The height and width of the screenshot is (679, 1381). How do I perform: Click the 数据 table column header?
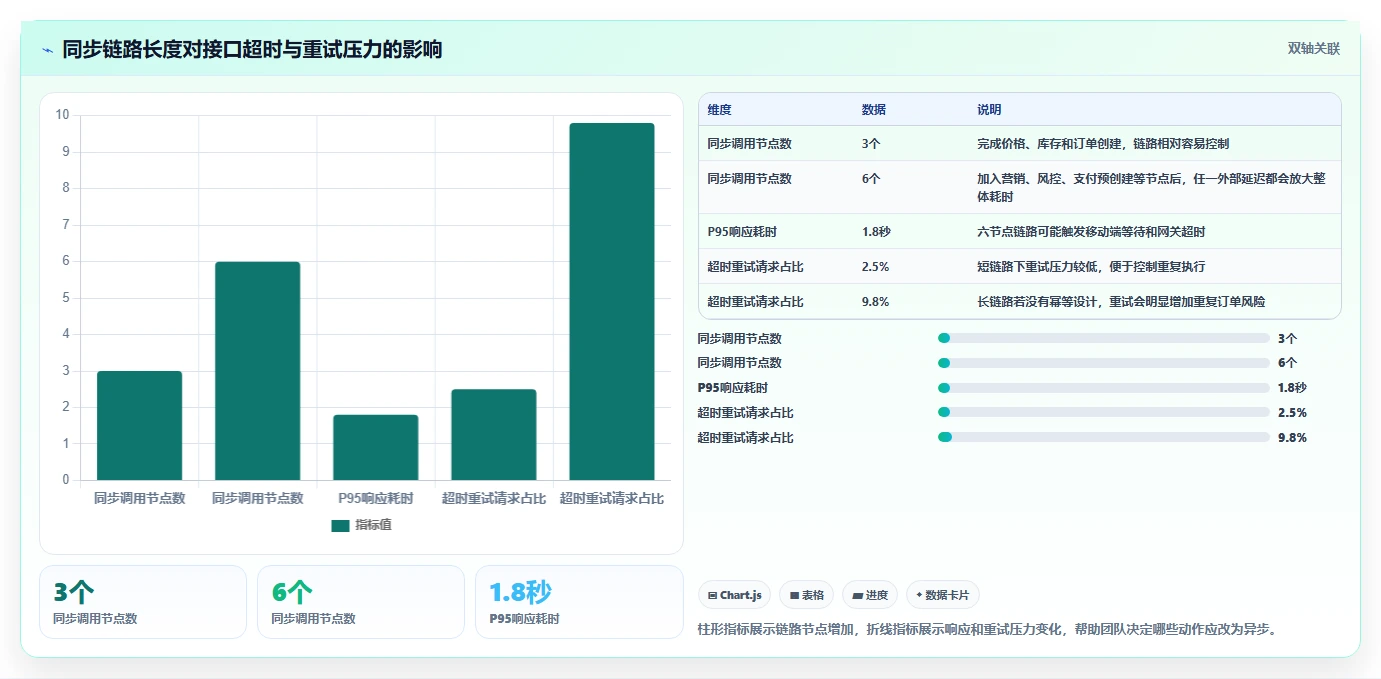(873, 110)
